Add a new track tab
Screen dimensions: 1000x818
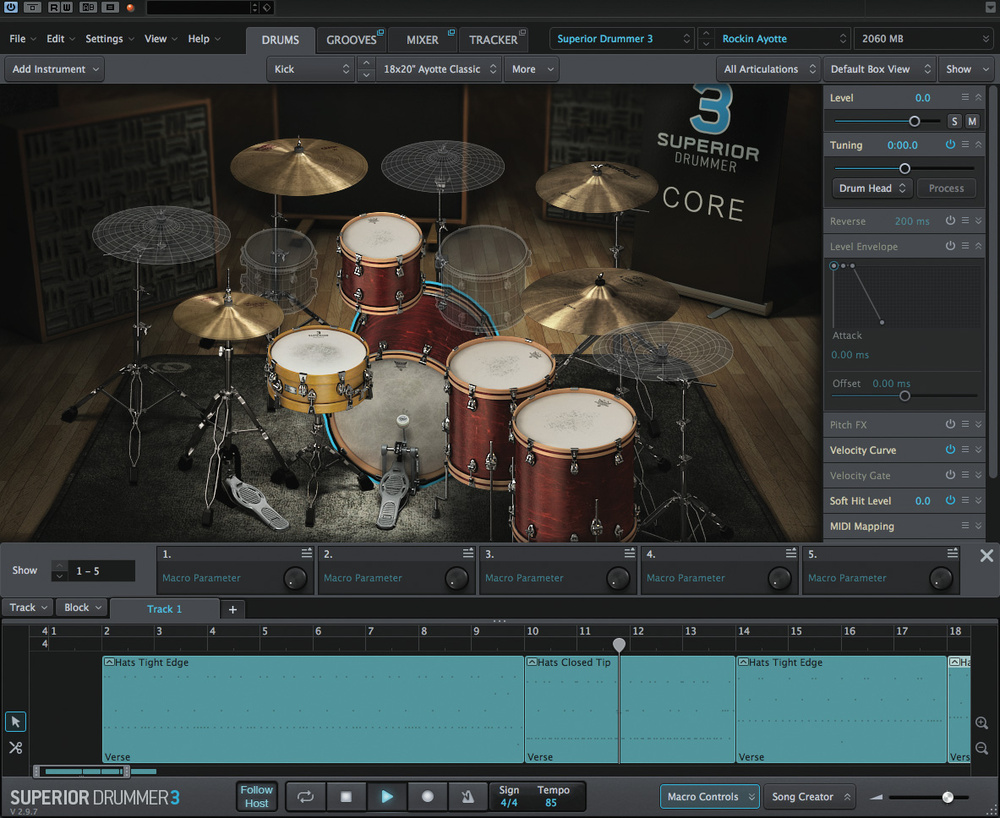point(232,609)
